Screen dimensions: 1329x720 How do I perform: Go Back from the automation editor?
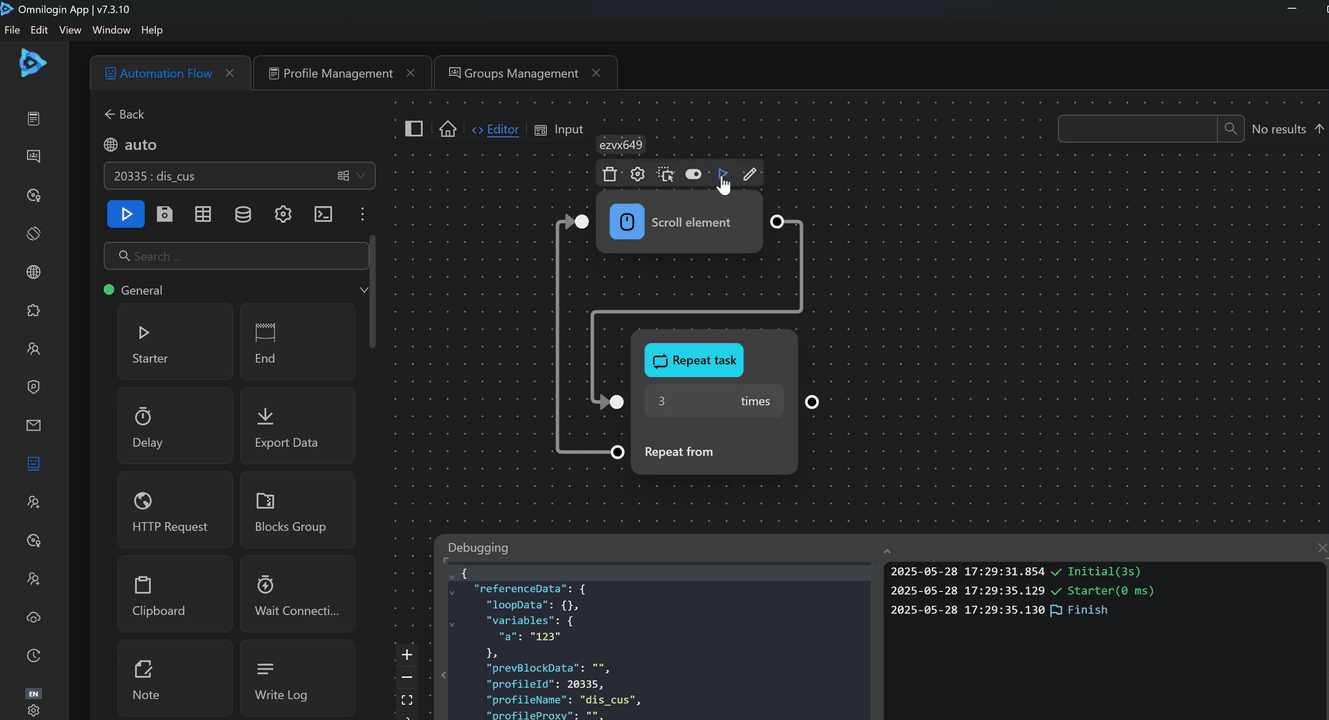click(x=124, y=114)
